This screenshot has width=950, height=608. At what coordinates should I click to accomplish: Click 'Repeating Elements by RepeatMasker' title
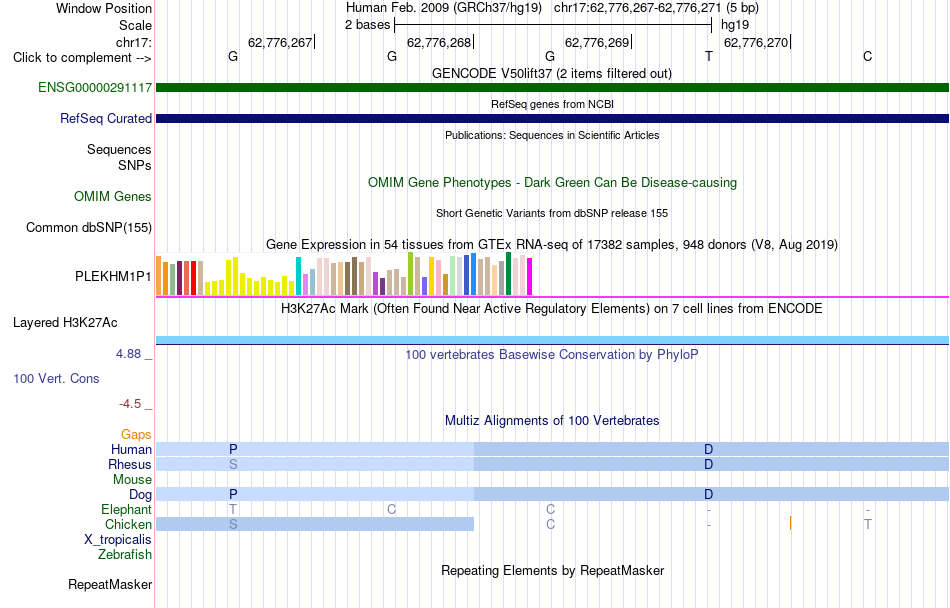[553, 570]
